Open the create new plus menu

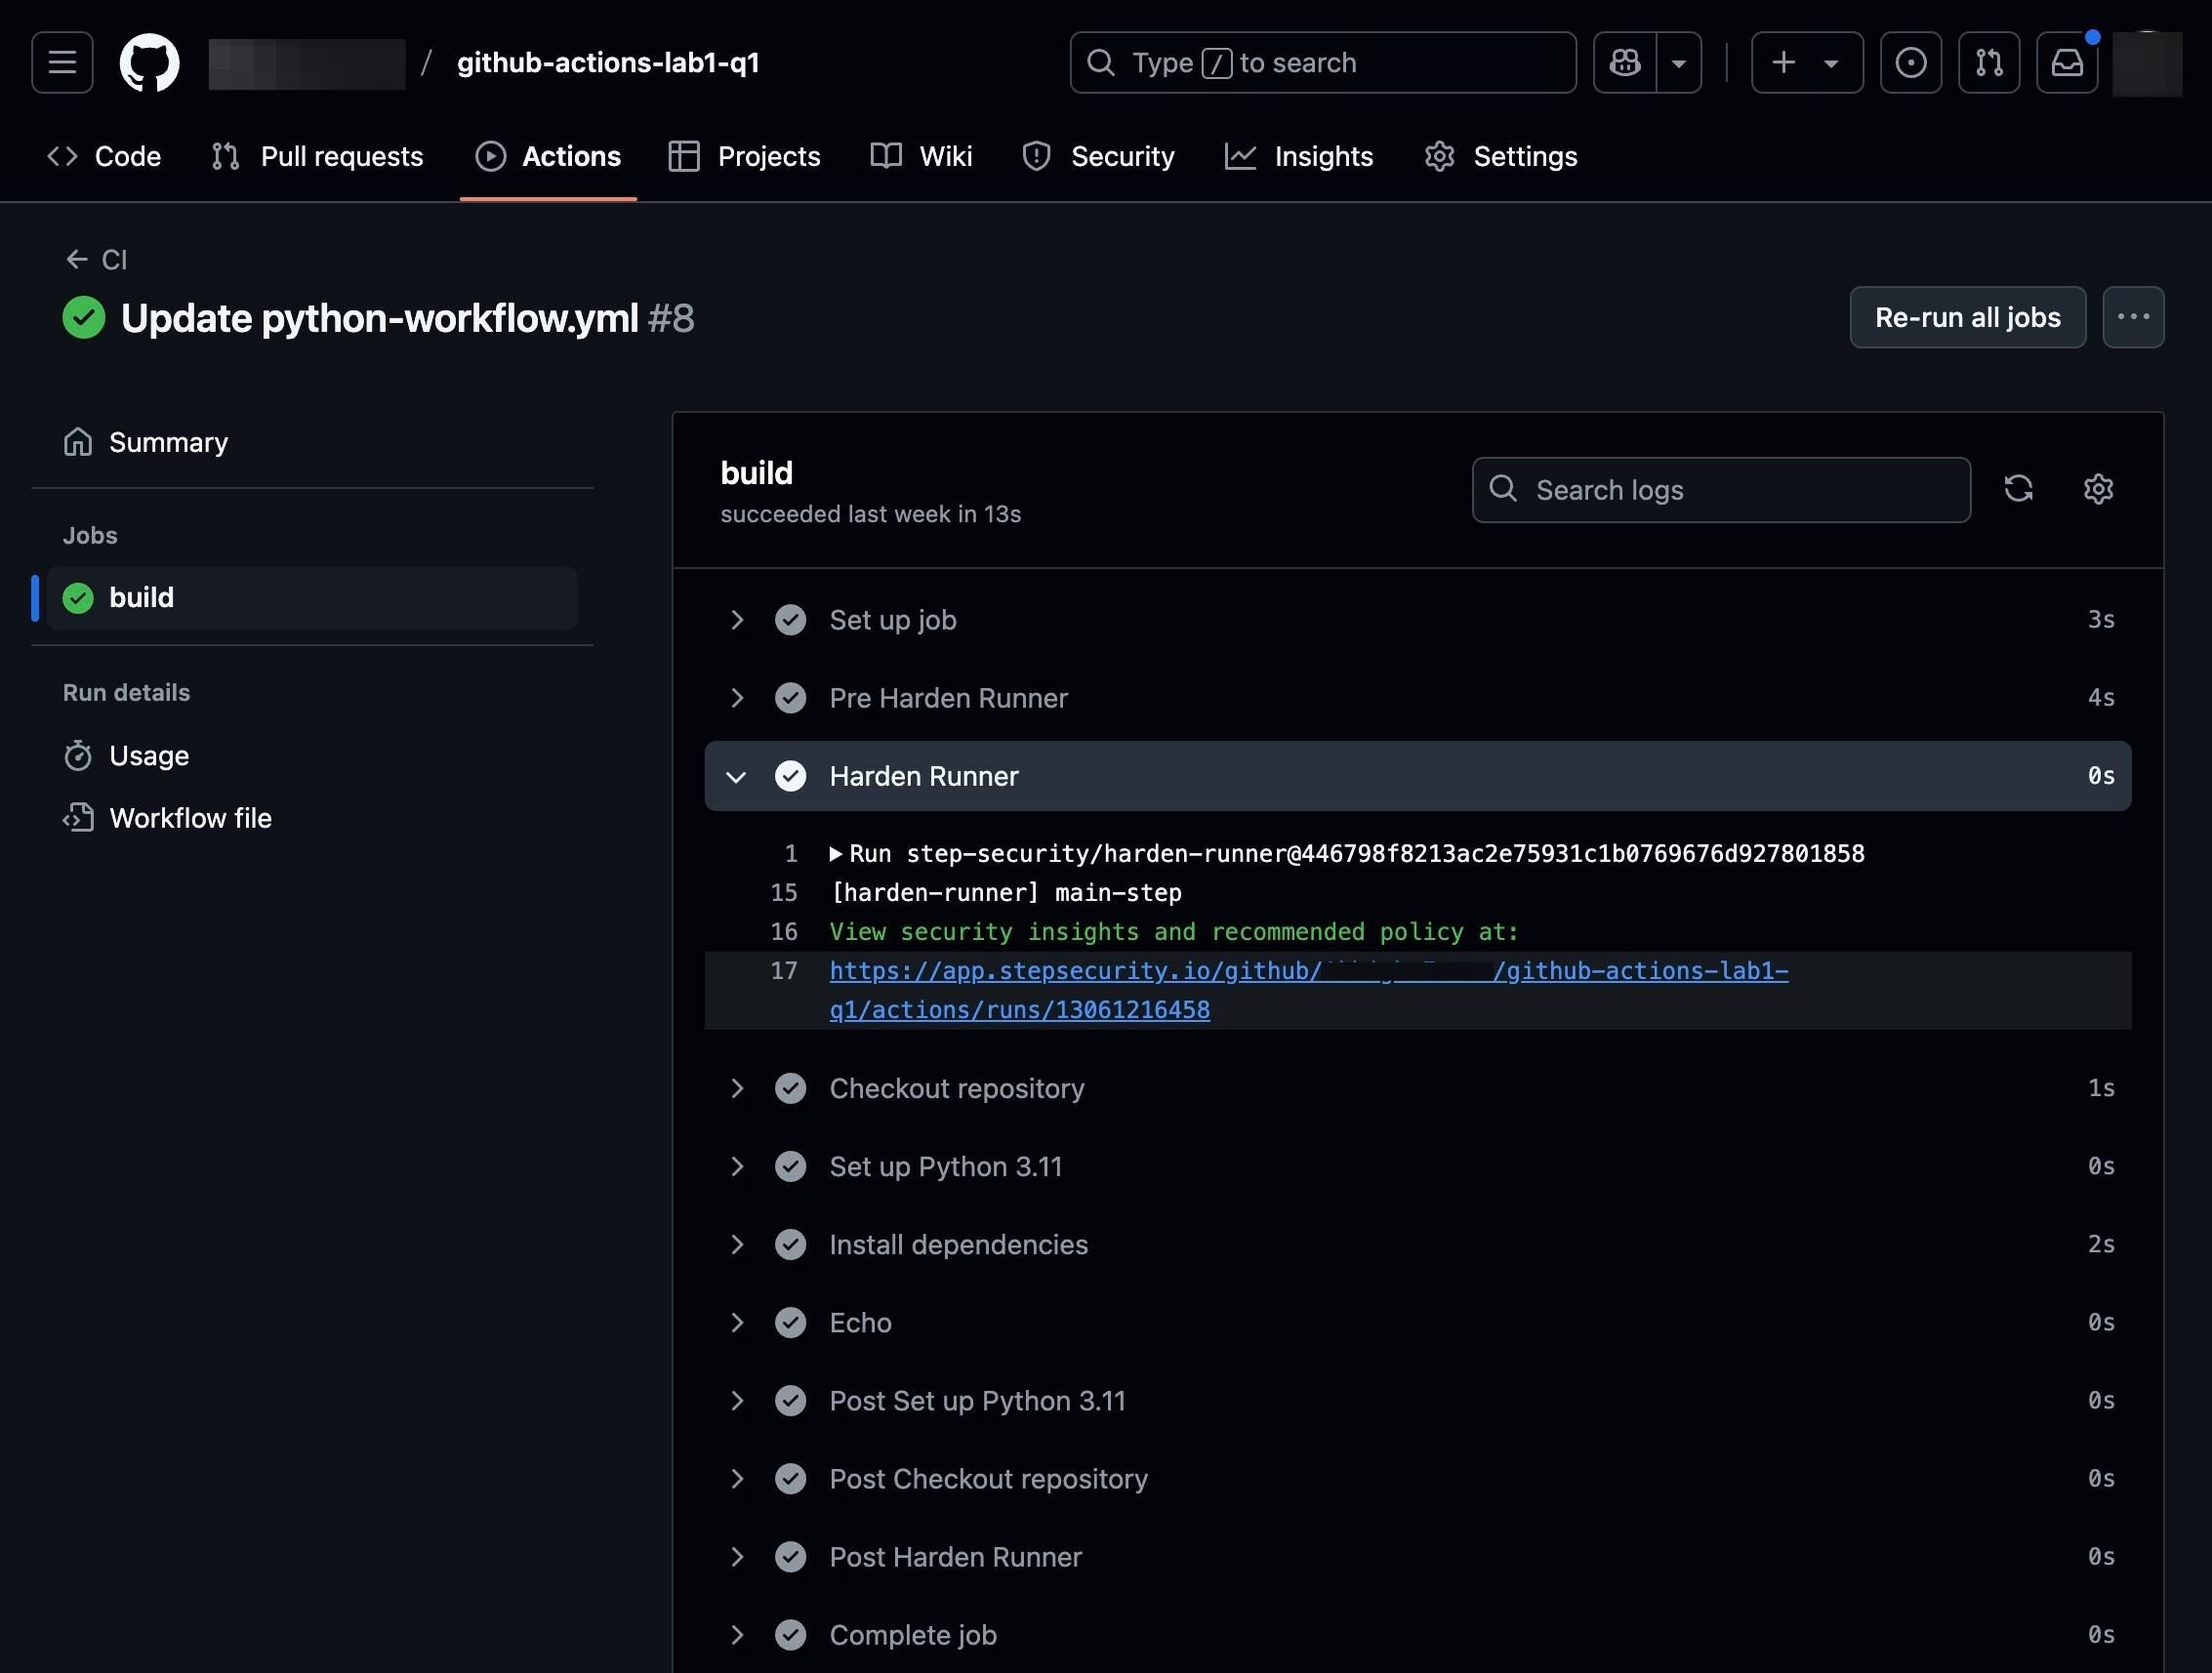(x=1806, y=62)
